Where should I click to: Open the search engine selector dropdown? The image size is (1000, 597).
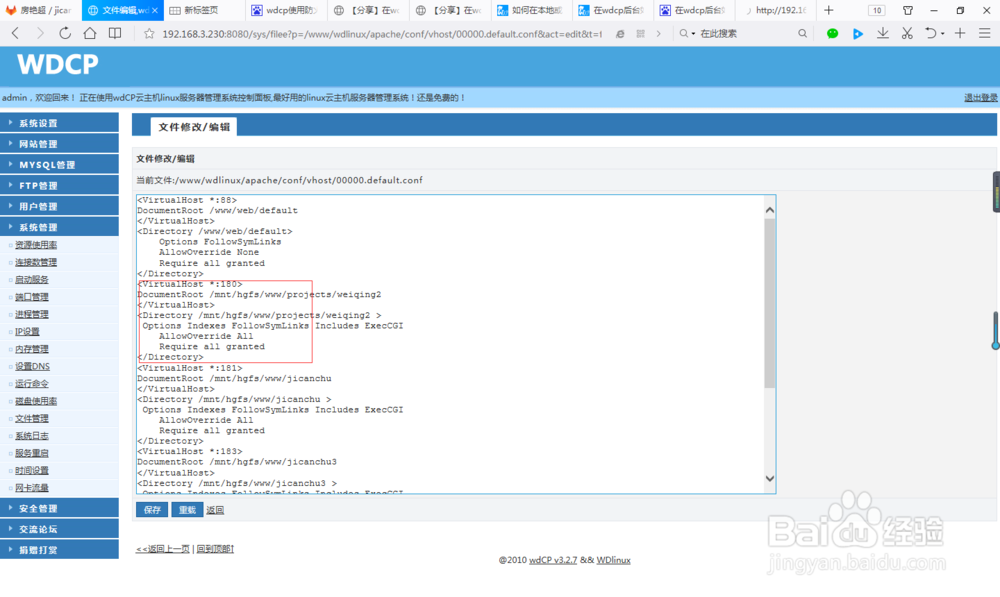point(687,33)
